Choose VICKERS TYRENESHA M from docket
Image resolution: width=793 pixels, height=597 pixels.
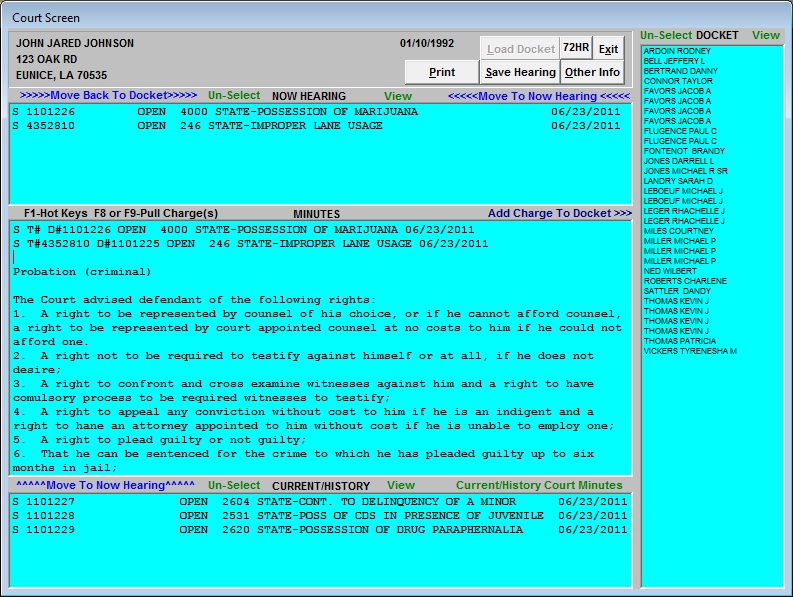pyautogui.click(x=690, y=351)
